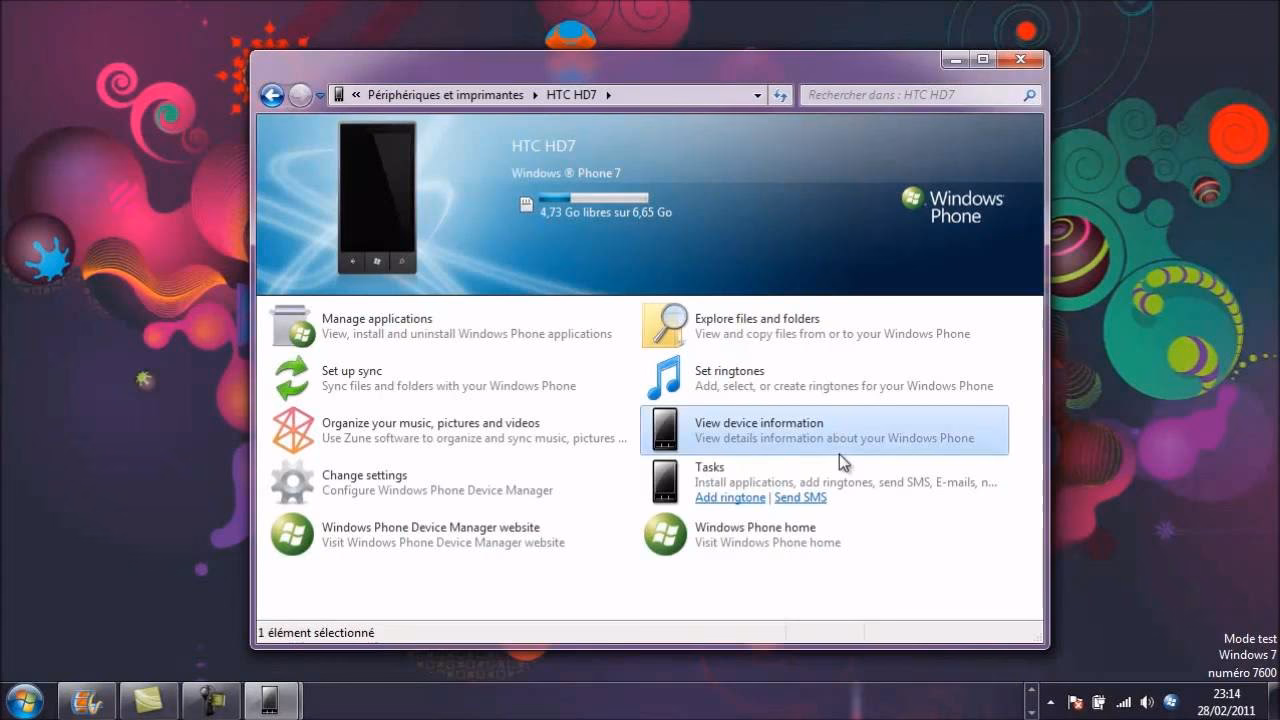Image resolution: width=1280 pixels, height=720 pixels.
Task: Click Périphériques et imprimantes breadcrumb
Action: 445,95
